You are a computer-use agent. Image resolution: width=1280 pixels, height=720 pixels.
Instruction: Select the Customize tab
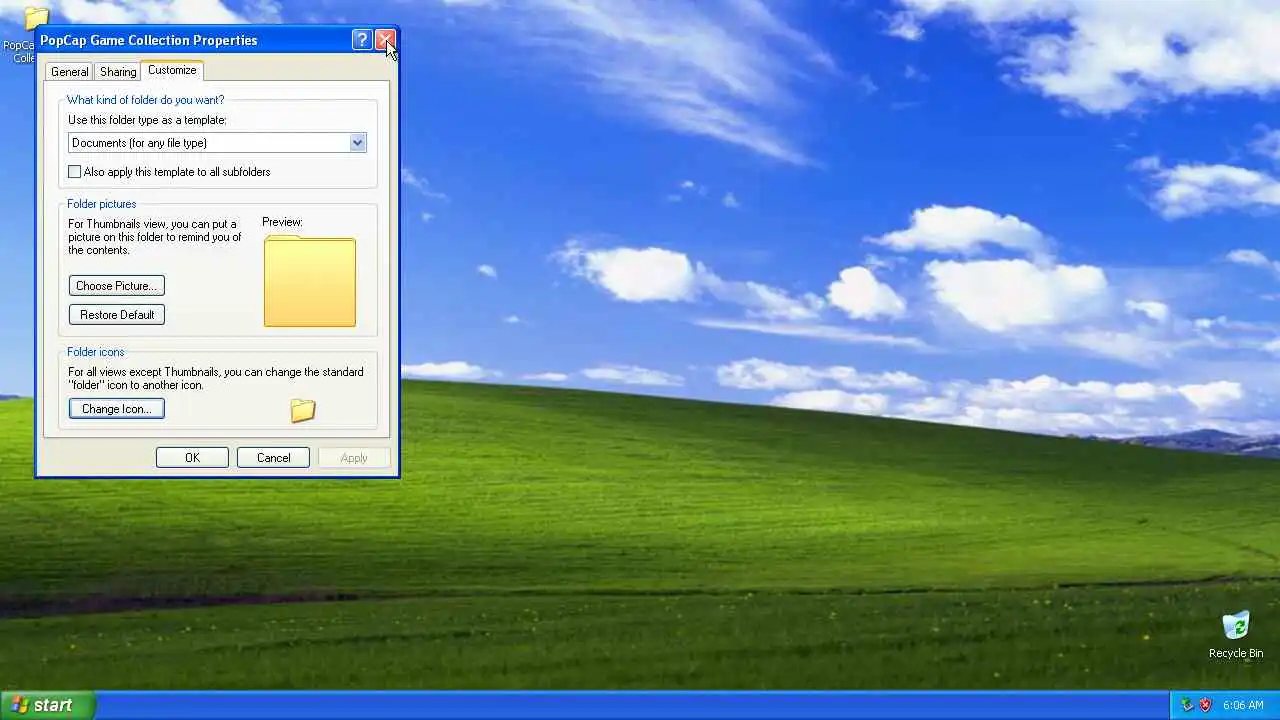(172, 70)
